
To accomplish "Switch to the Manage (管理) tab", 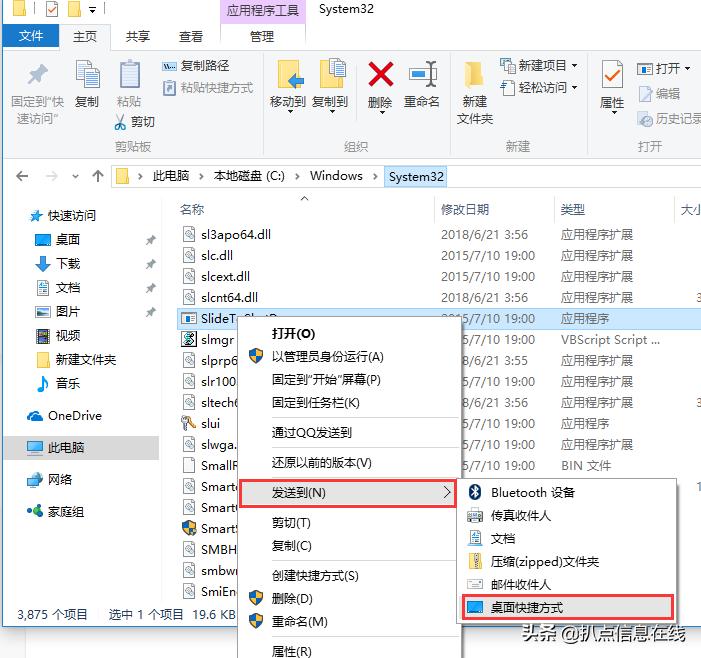I will [262, 36].
